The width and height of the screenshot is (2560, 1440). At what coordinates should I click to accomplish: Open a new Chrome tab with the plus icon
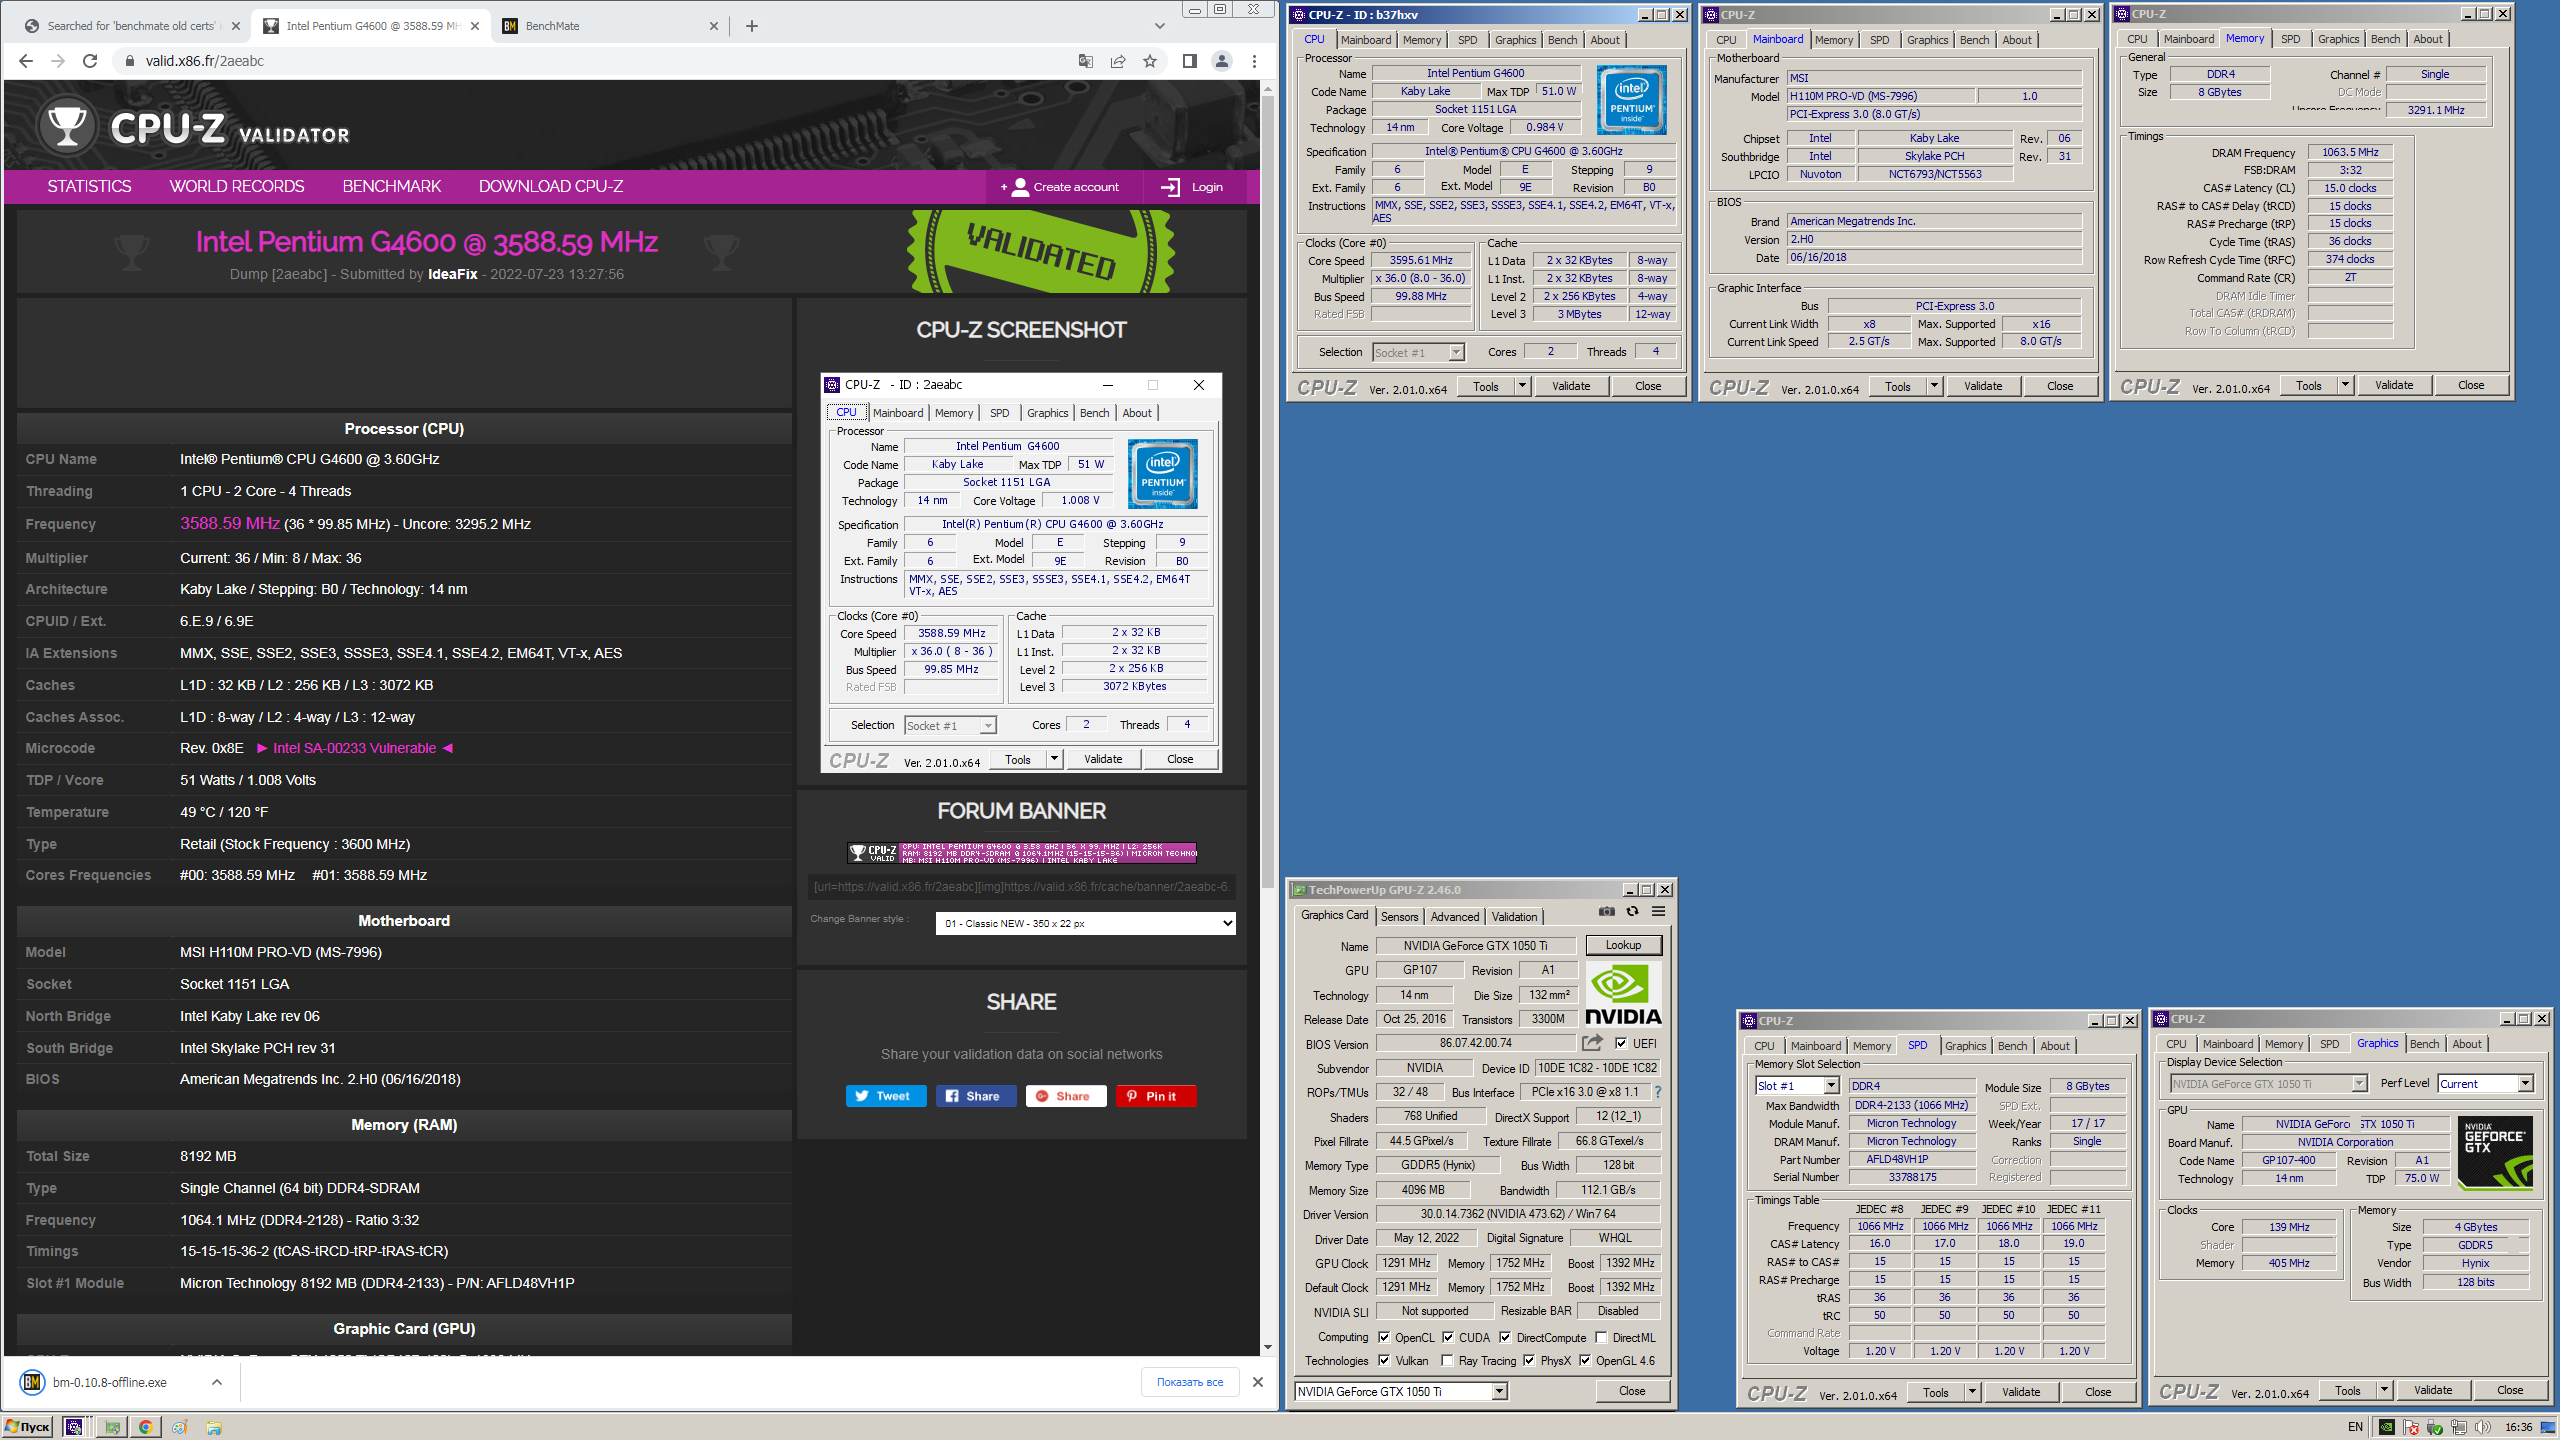(752, 26)
